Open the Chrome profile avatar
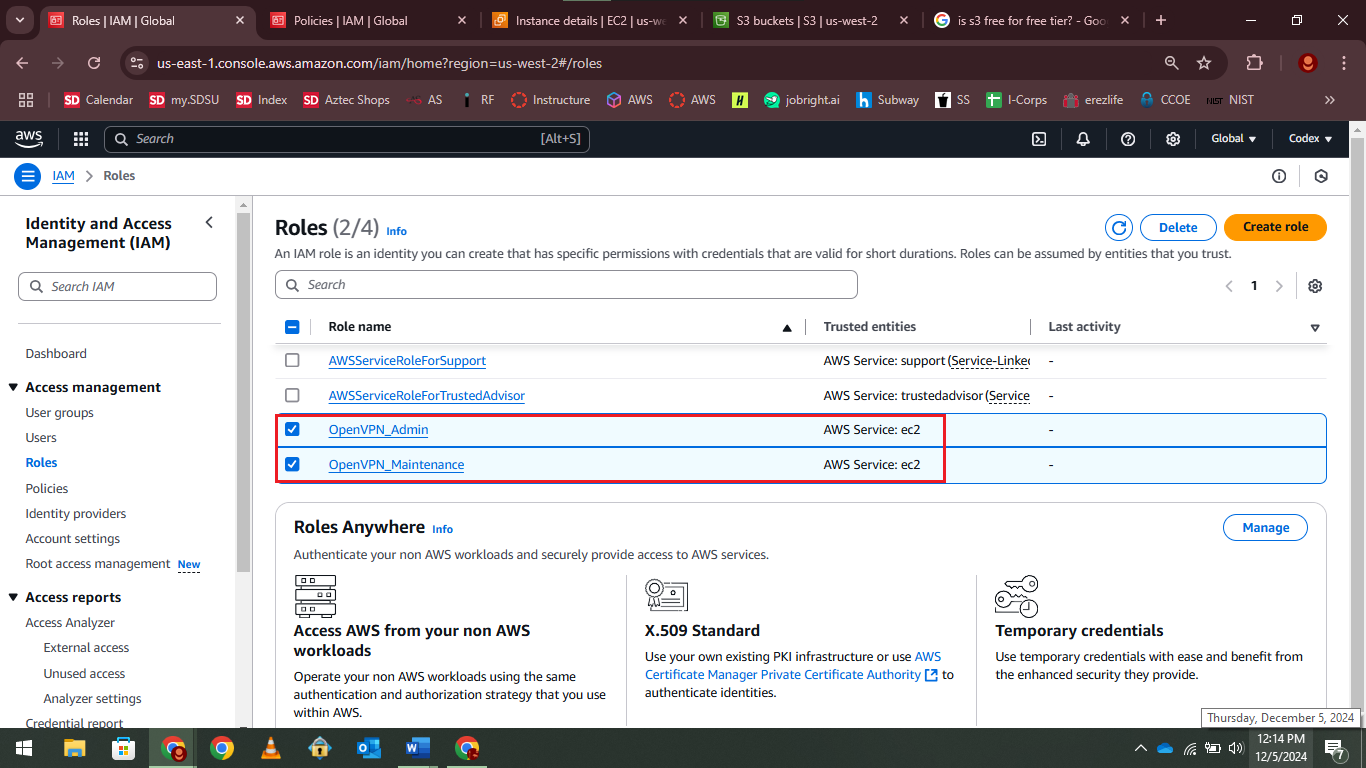 pyautogui.click(x=1307, y=63)
